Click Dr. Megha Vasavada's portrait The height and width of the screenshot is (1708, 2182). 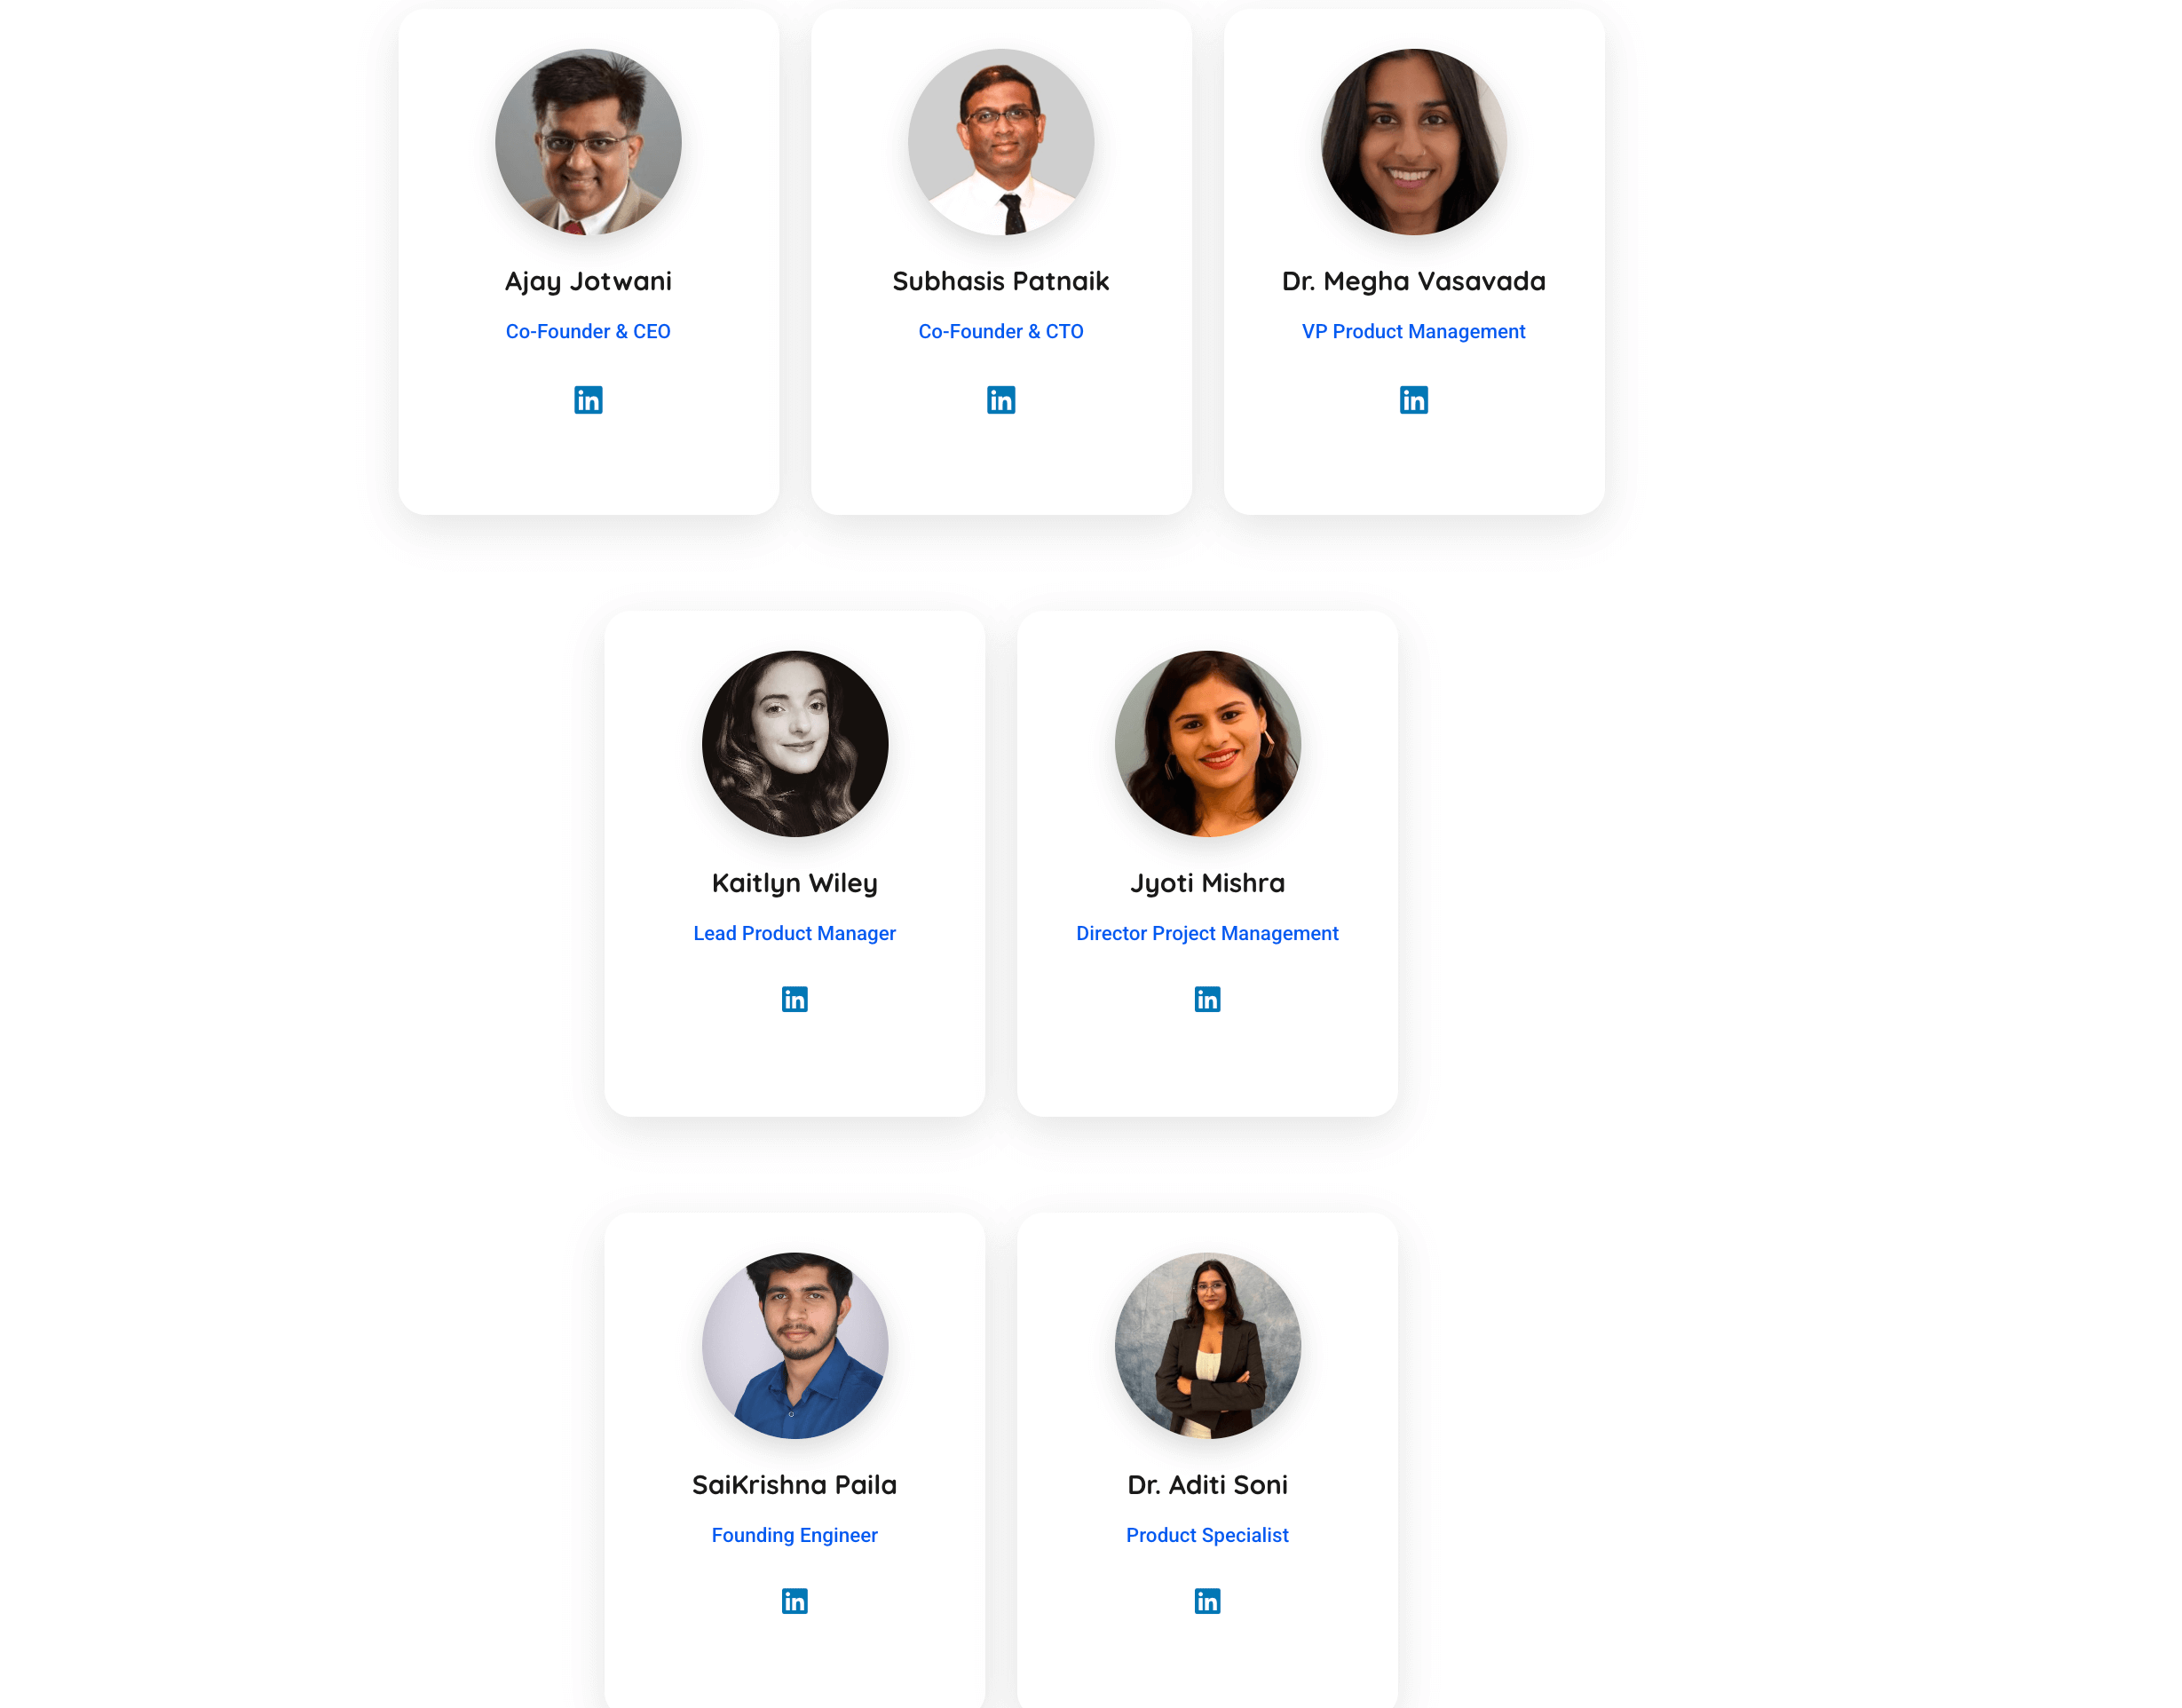(x=1413, y=142)
